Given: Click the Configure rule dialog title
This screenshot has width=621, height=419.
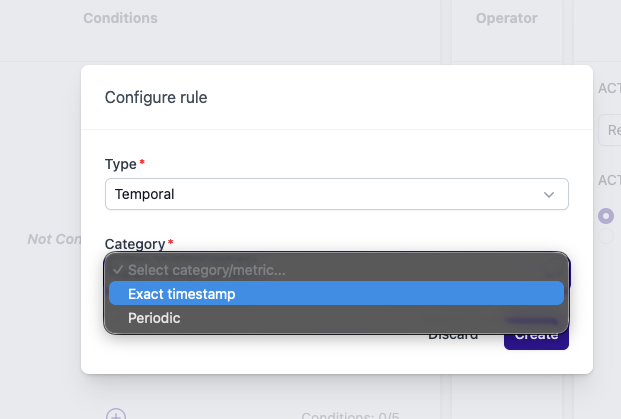Looking at the screenshot, I should tap(156, 97).
